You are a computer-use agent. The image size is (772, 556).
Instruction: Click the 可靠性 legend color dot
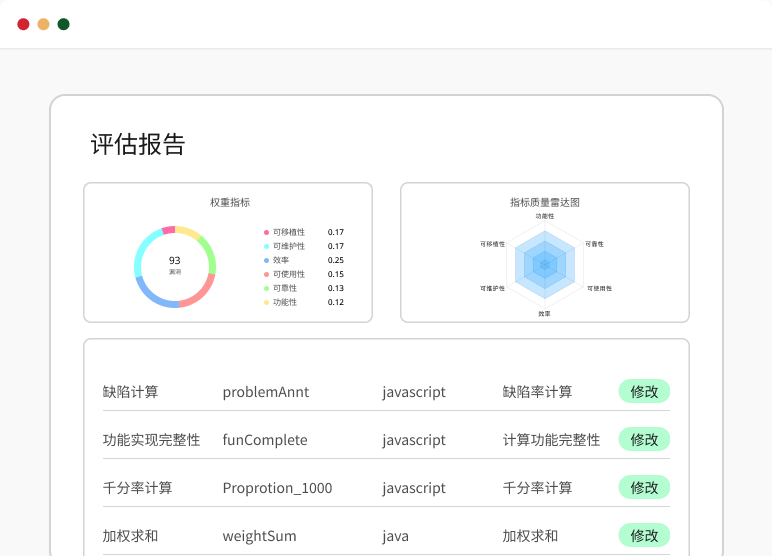[x=266, y=288]
